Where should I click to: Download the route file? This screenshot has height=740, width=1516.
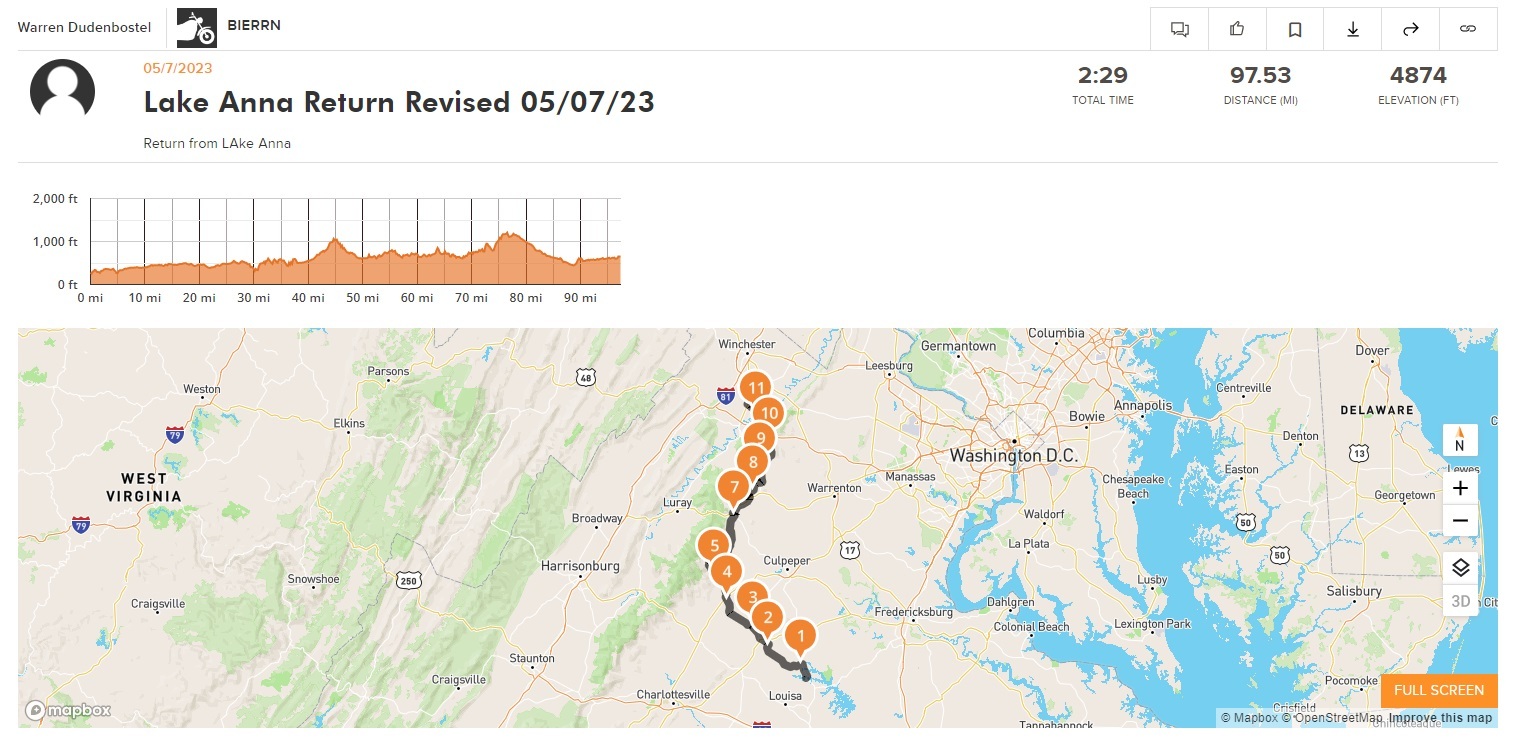click(1353, 29)
